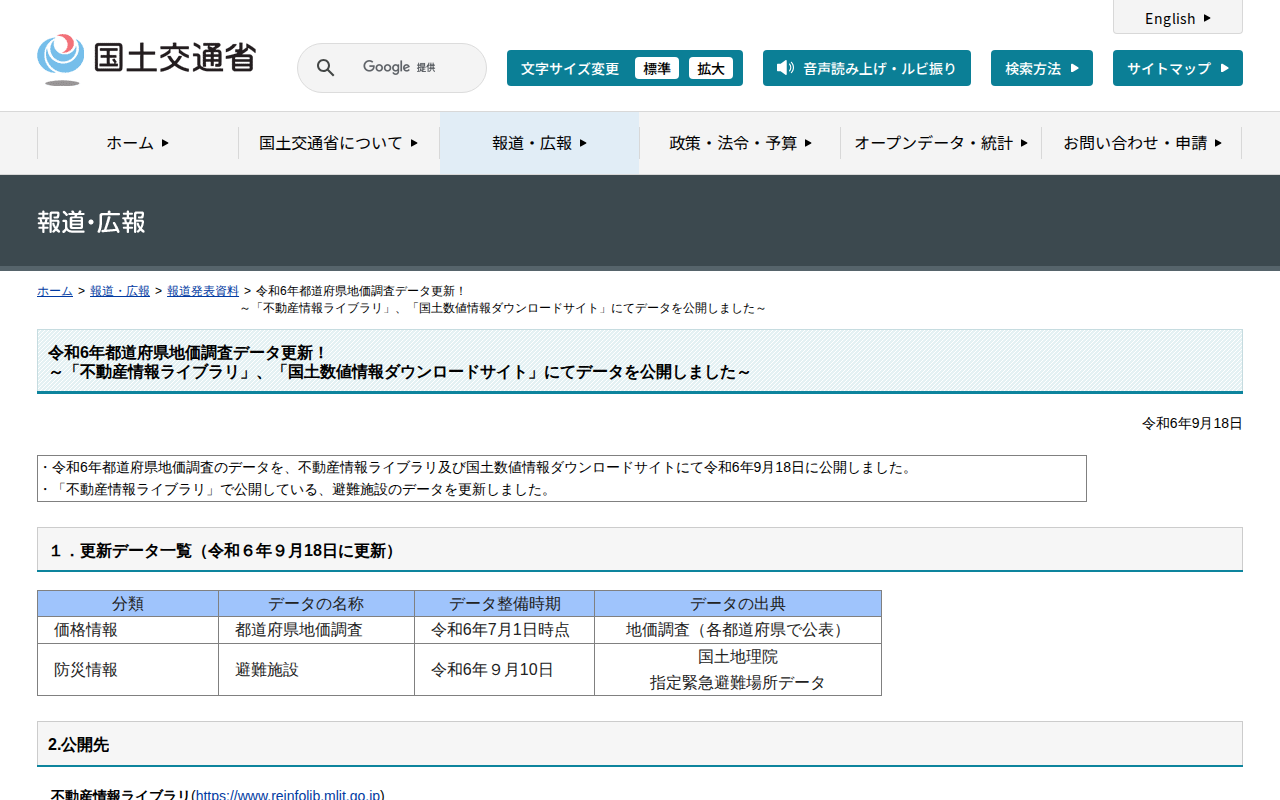Click the 報道発表資料 breadcrumb link
The image size is (1280, 800).
203,291
